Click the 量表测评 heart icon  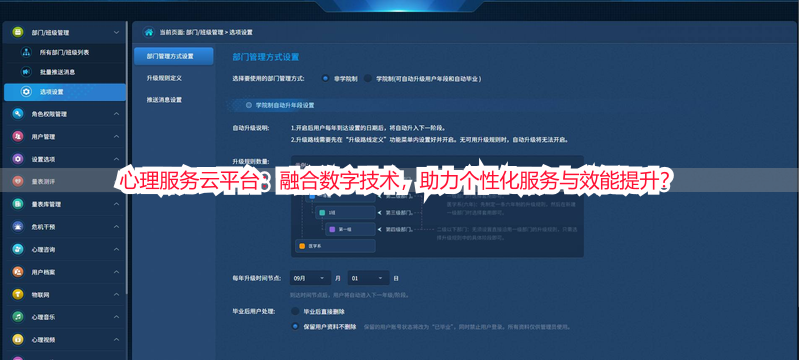point(18,181)
